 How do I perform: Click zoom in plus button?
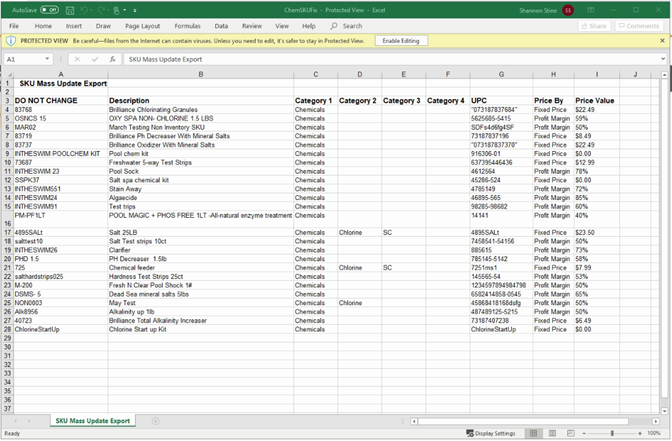pyautogui.click(x=640, y=434)
